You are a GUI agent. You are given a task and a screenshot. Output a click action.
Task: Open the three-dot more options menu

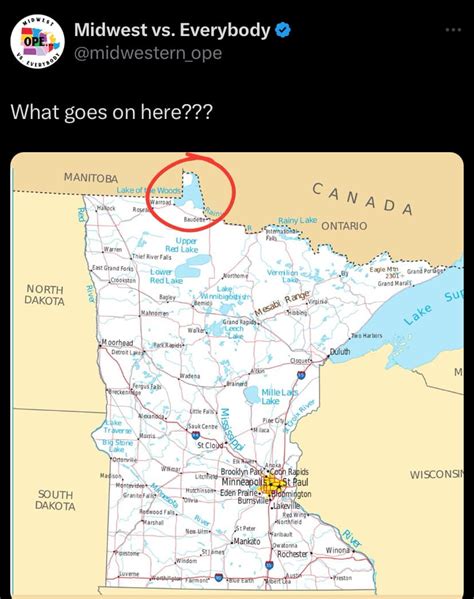pyautogui.click(x=453, y=29)
